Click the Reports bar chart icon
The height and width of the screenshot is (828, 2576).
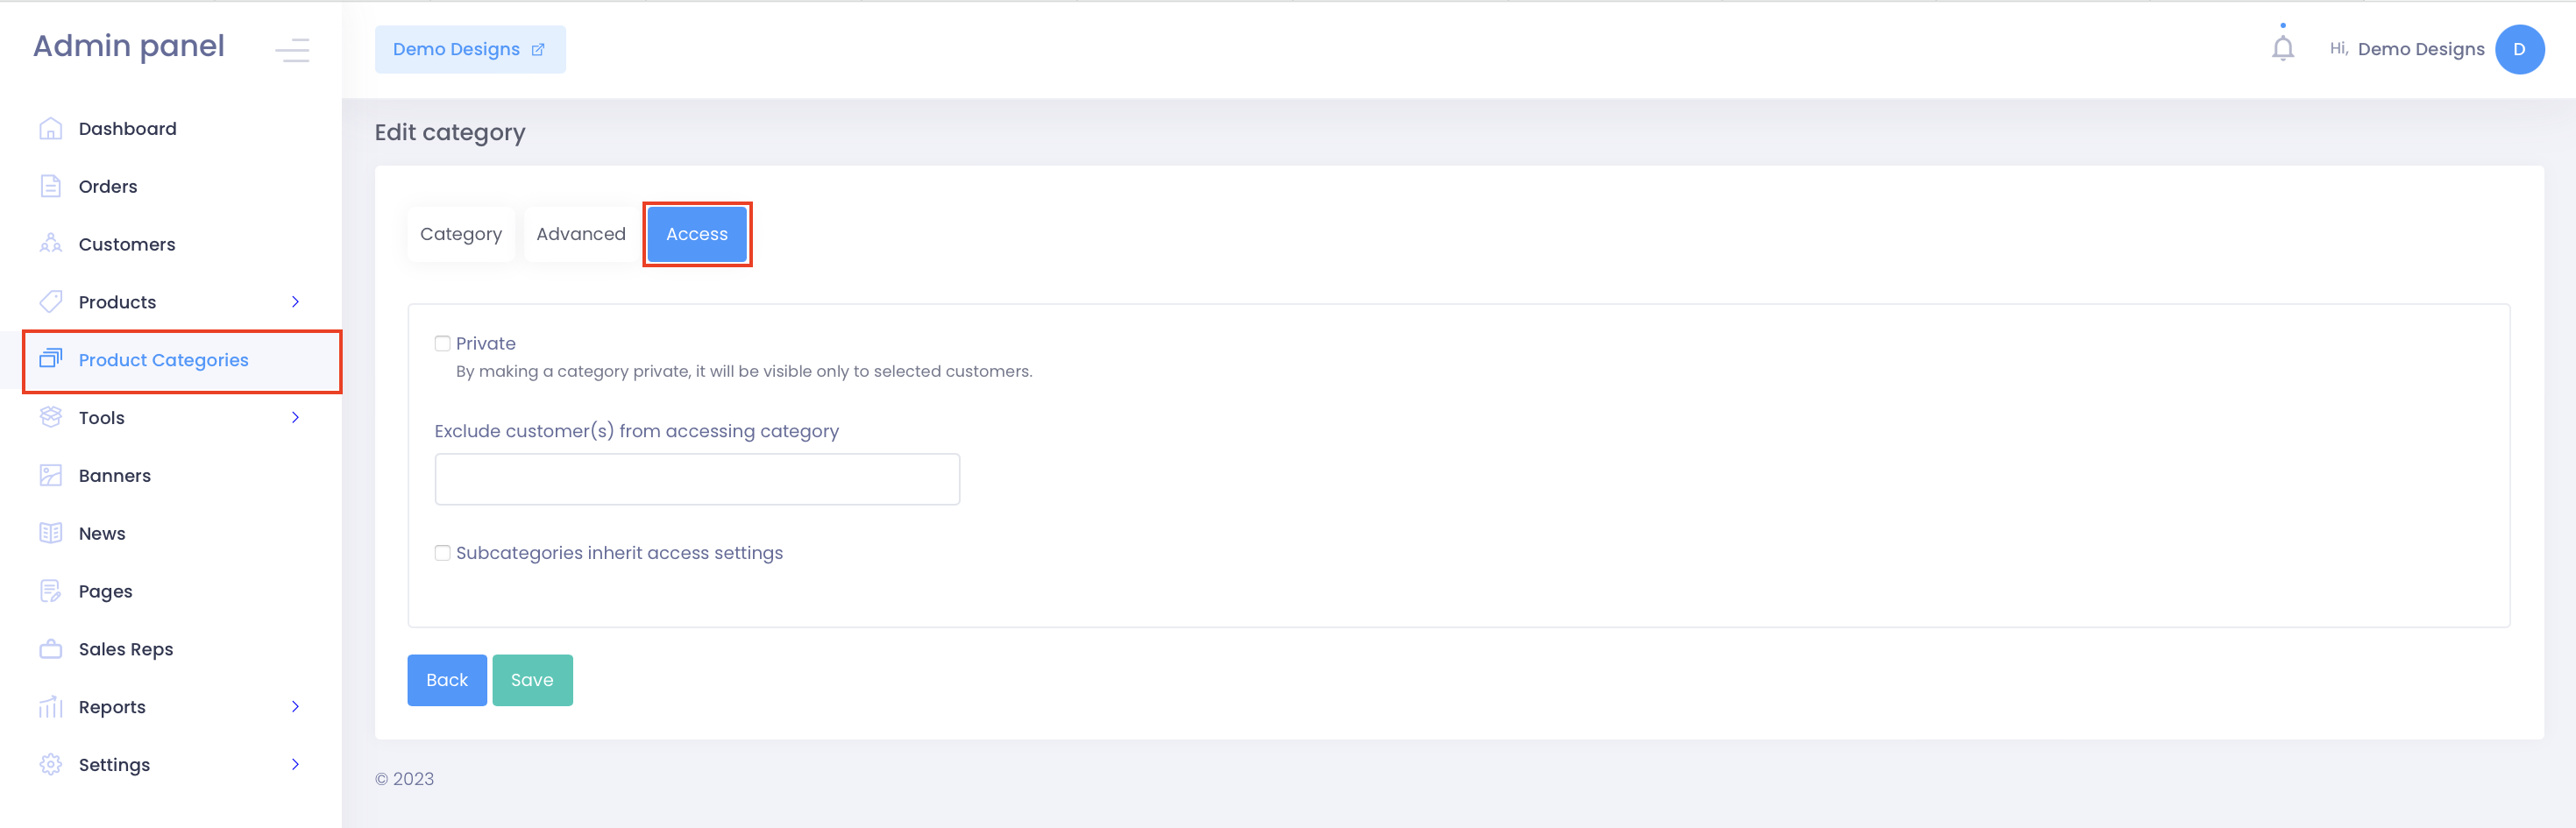pos(51,707)
